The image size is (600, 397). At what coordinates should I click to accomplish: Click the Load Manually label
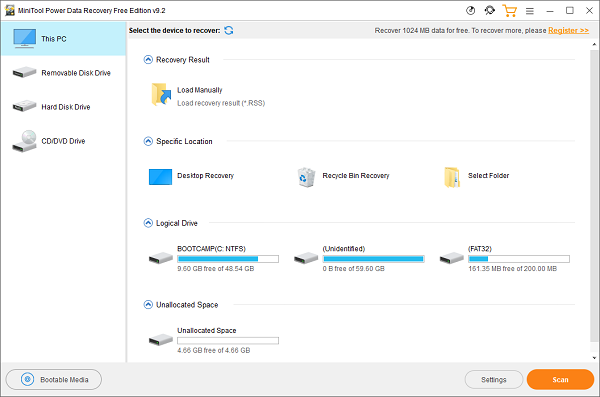point(199,90)
